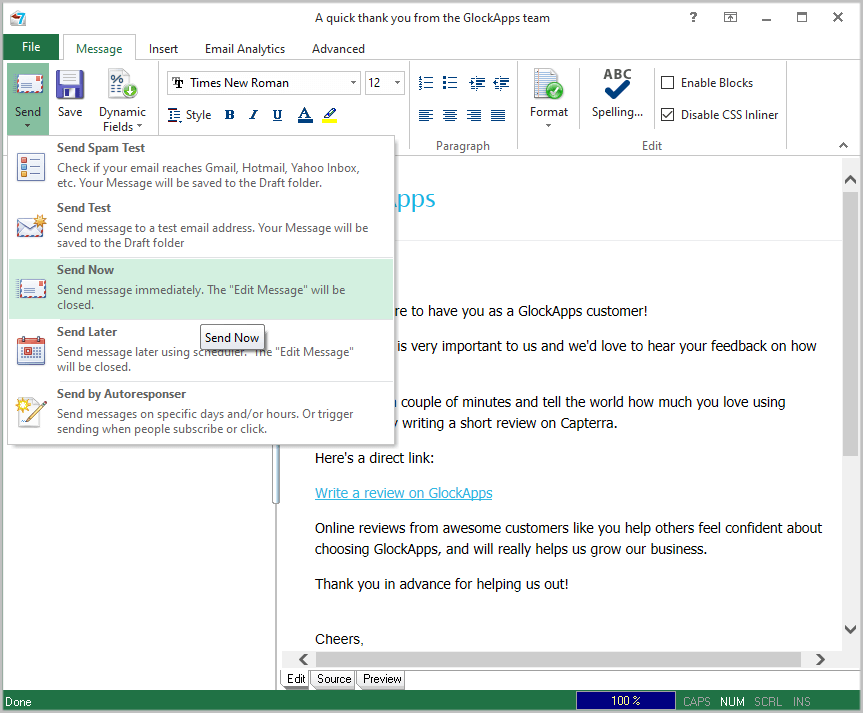The width and height of the screenshot is (863, 713).
Task: Decrease paragraph indent
Action: 501,83
